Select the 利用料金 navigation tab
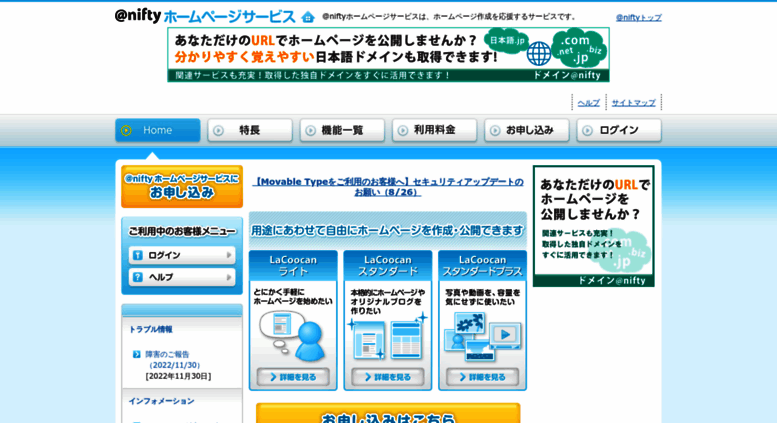Viewport: 777px width, 423px height. pyautogui.click(x=435, y=130)
